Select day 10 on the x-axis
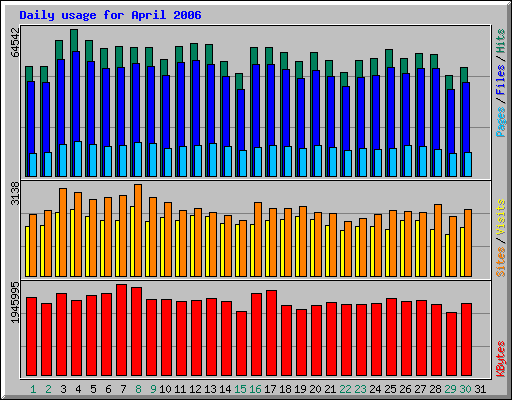This screenshot has width=512, height=400. point(165,389)
